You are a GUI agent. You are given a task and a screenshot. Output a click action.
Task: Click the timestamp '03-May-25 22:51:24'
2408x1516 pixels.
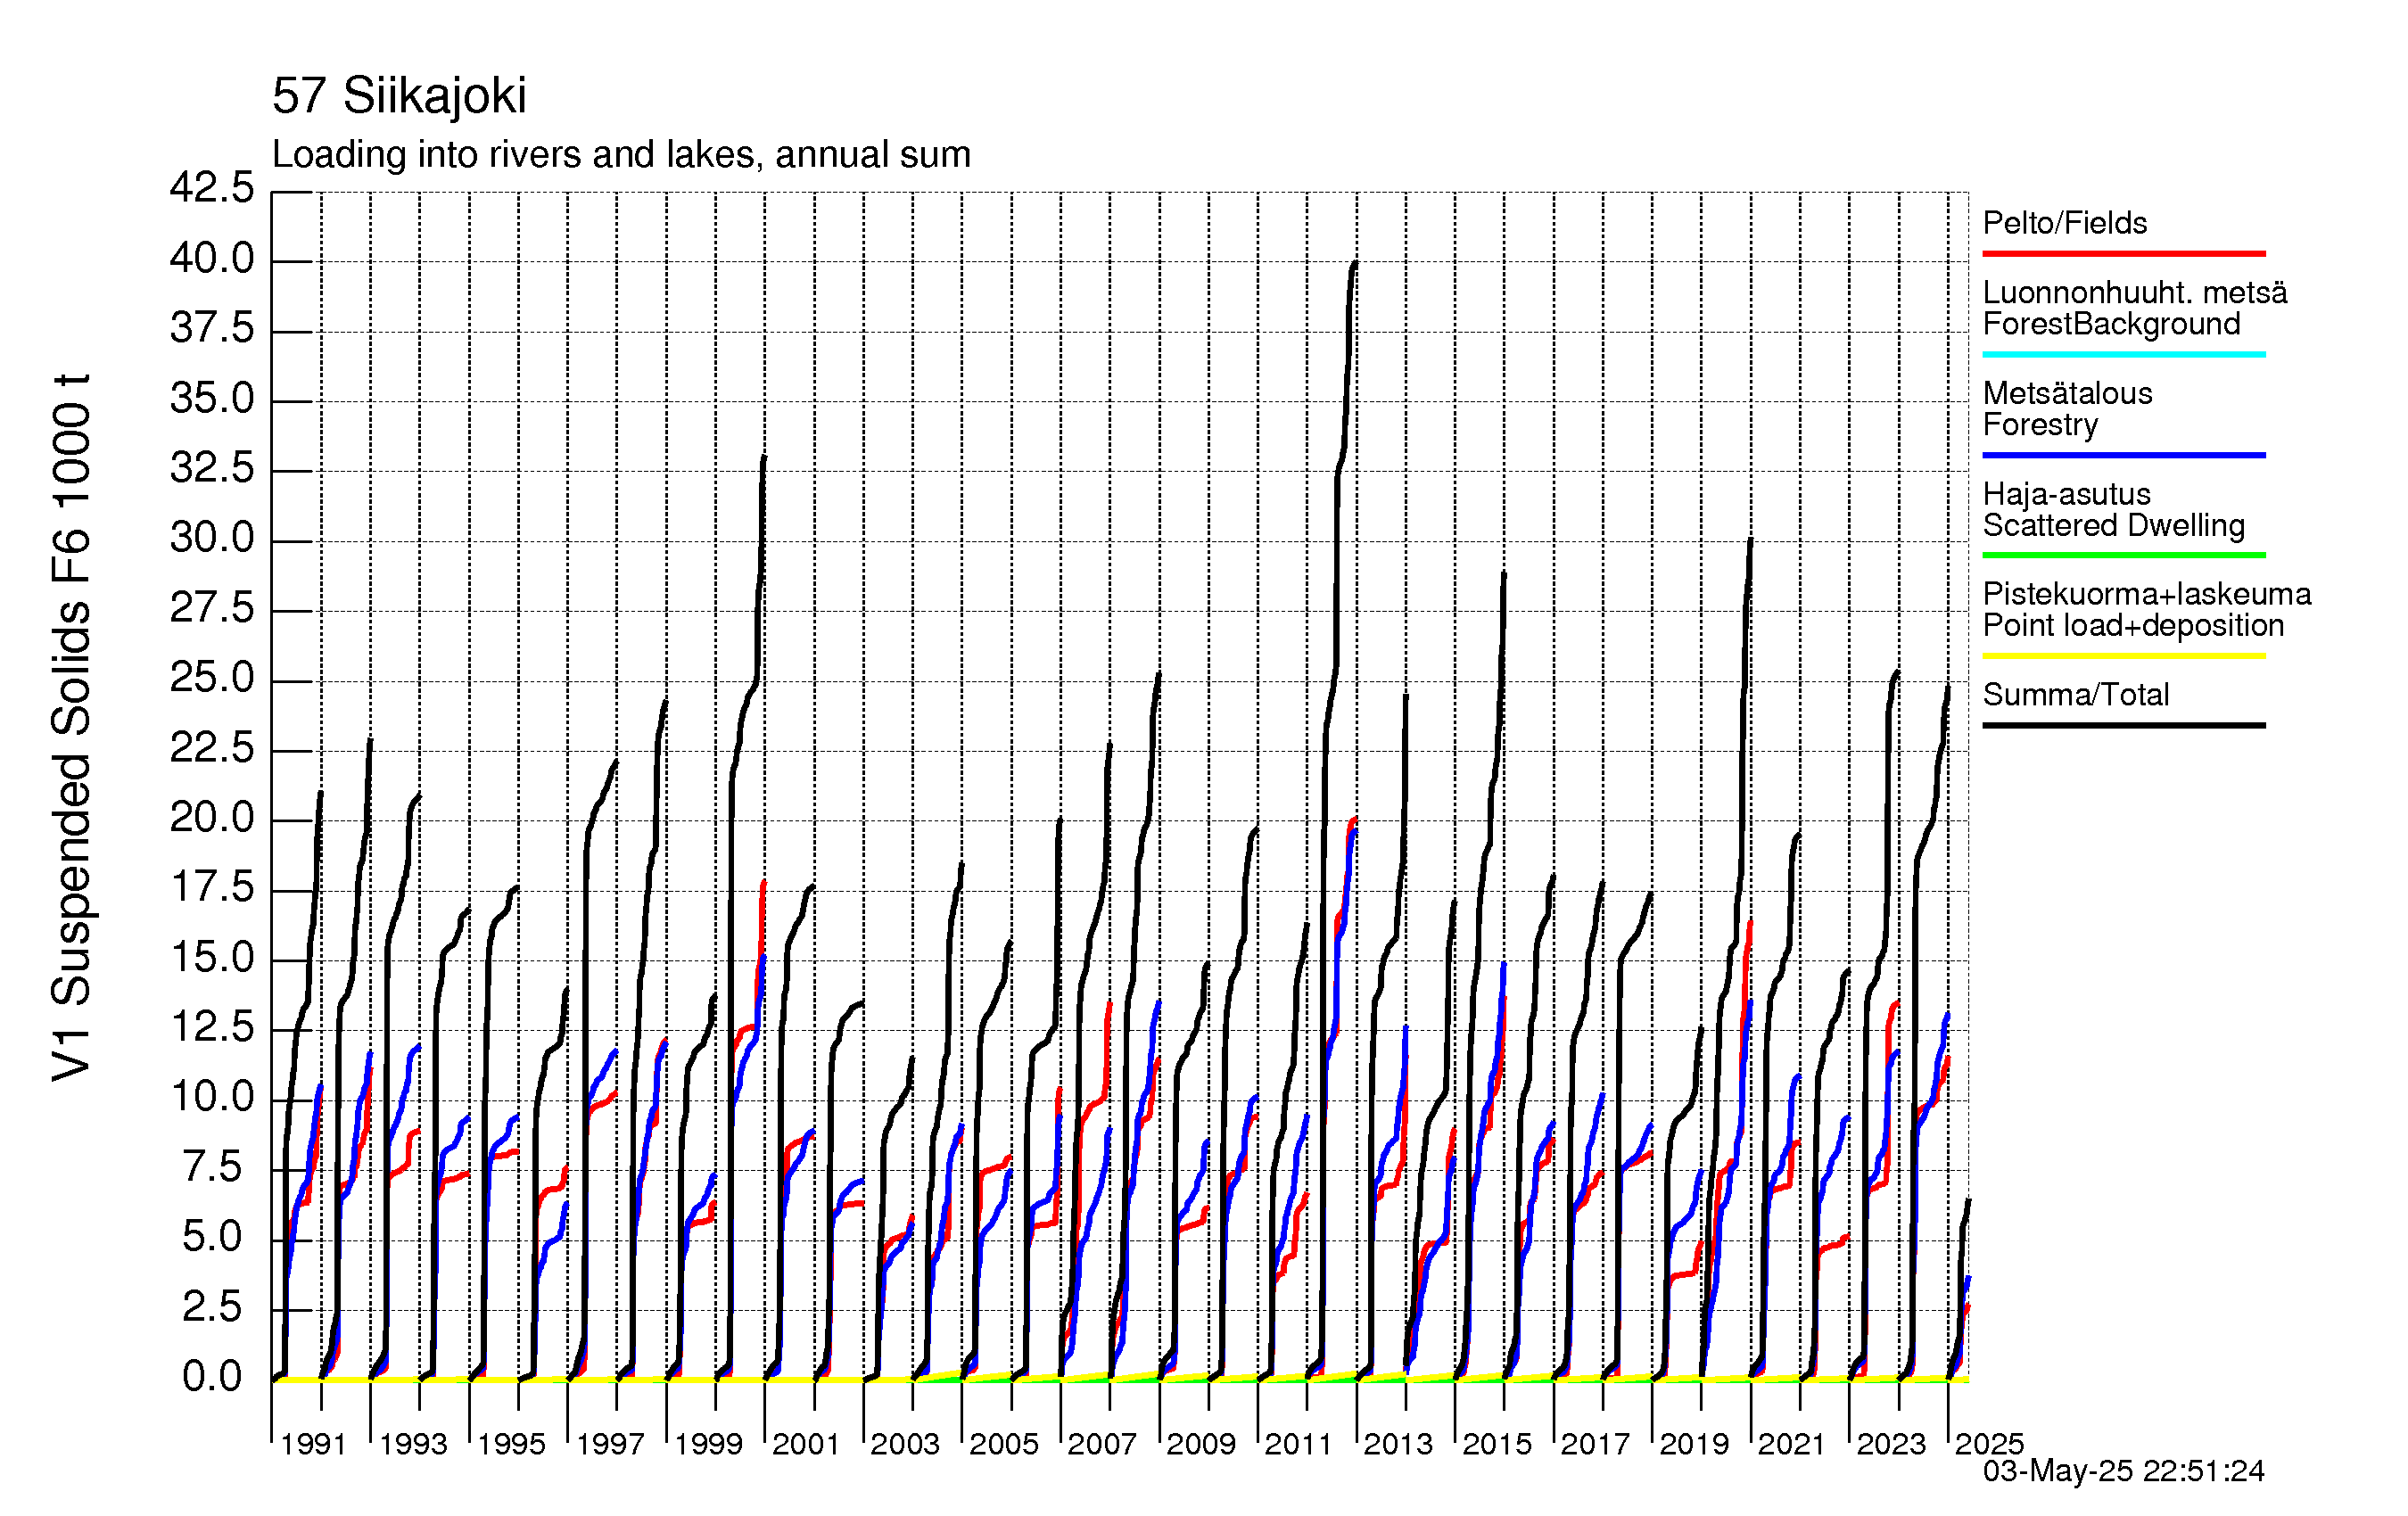(x=2123, y=1471)
